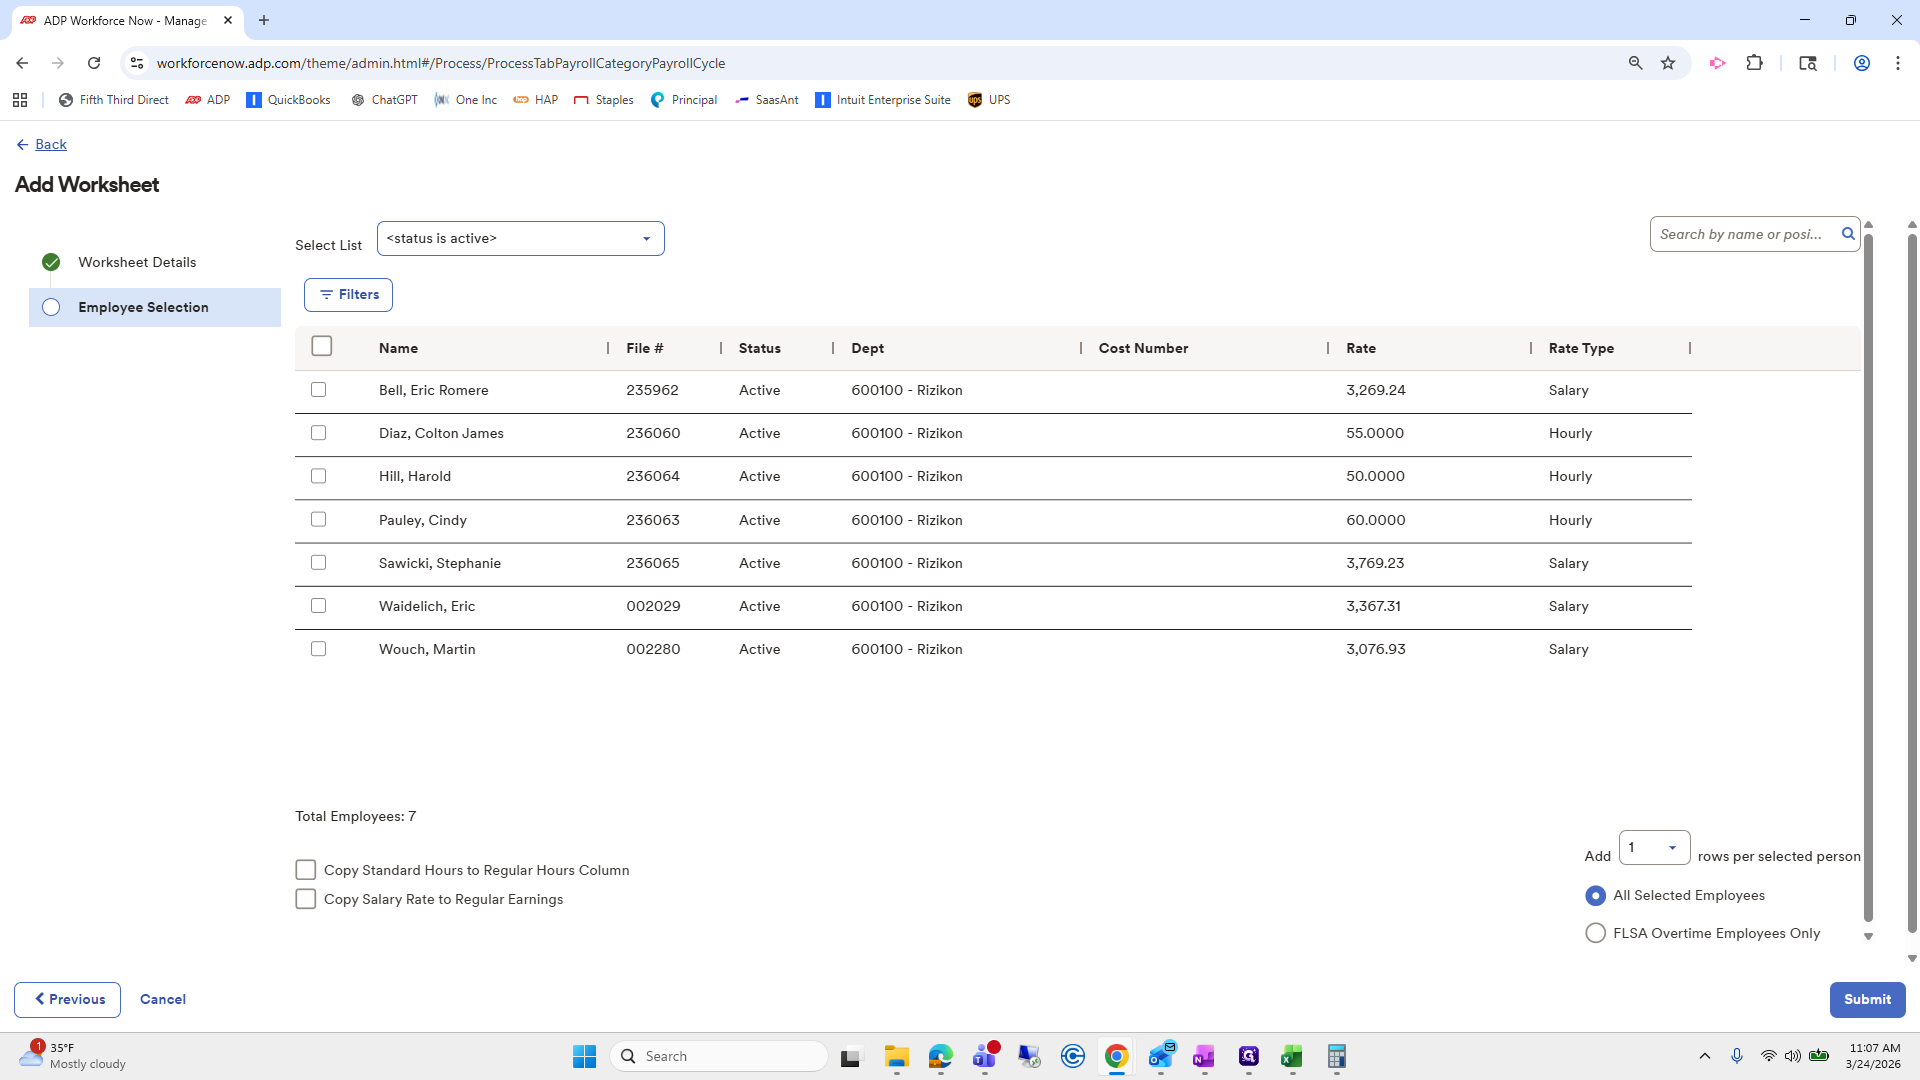Select FLSA Overtime Employees Only option

1595,933
